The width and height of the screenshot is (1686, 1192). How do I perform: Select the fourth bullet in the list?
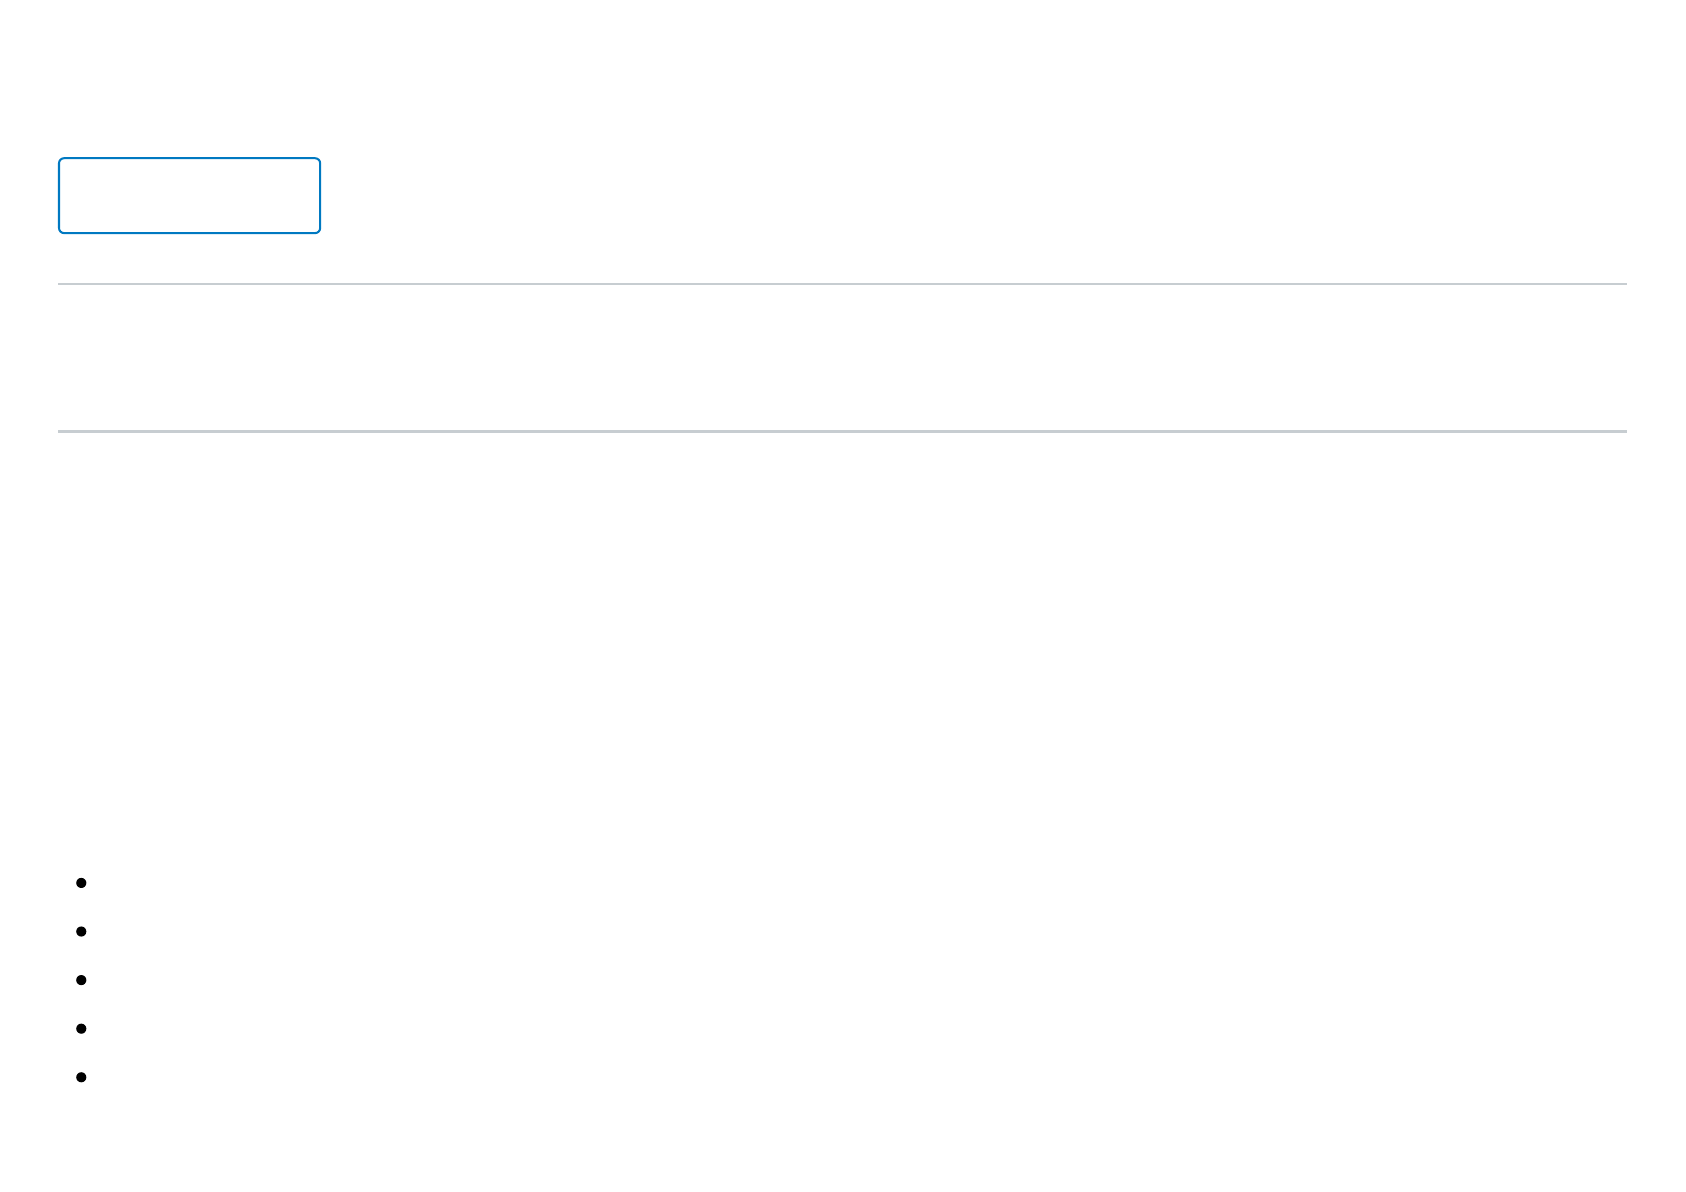click(x=82, y=1029)
